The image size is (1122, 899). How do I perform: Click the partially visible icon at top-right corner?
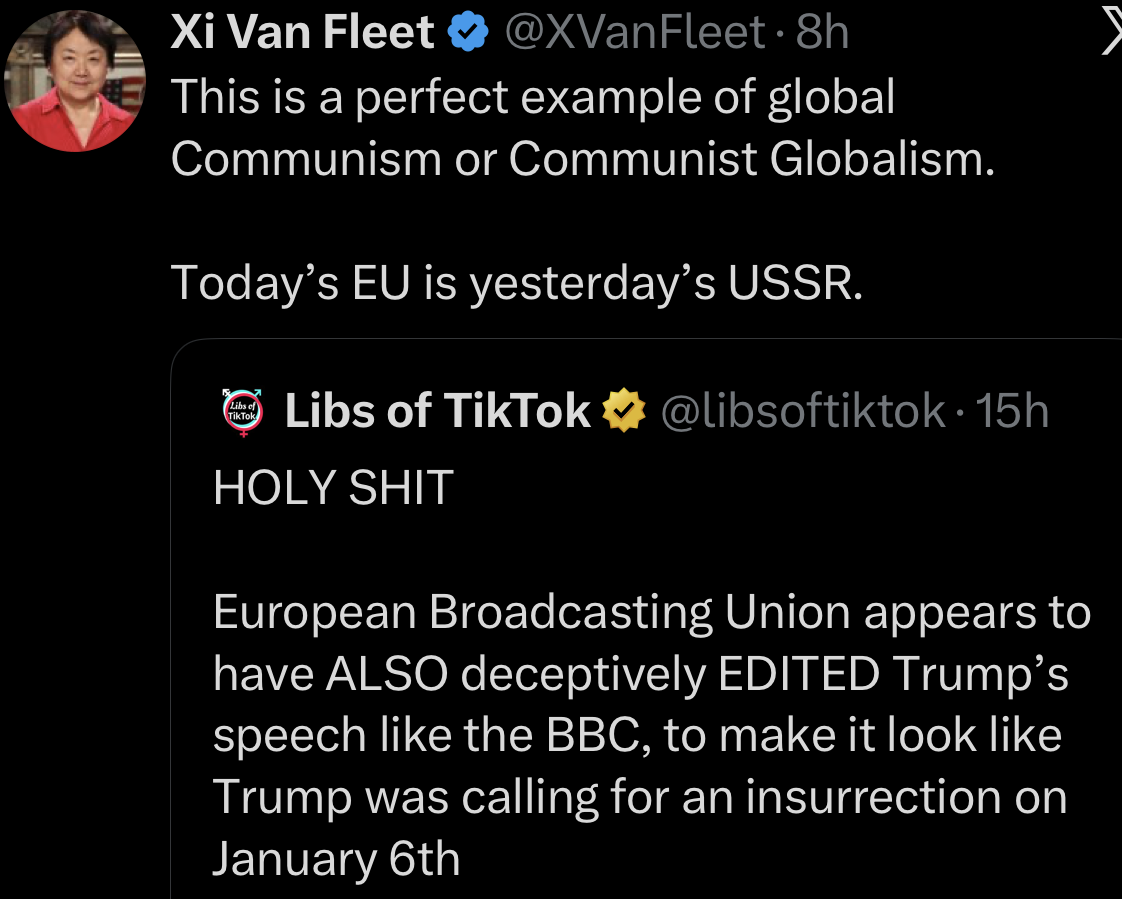tap(1110, 34)
